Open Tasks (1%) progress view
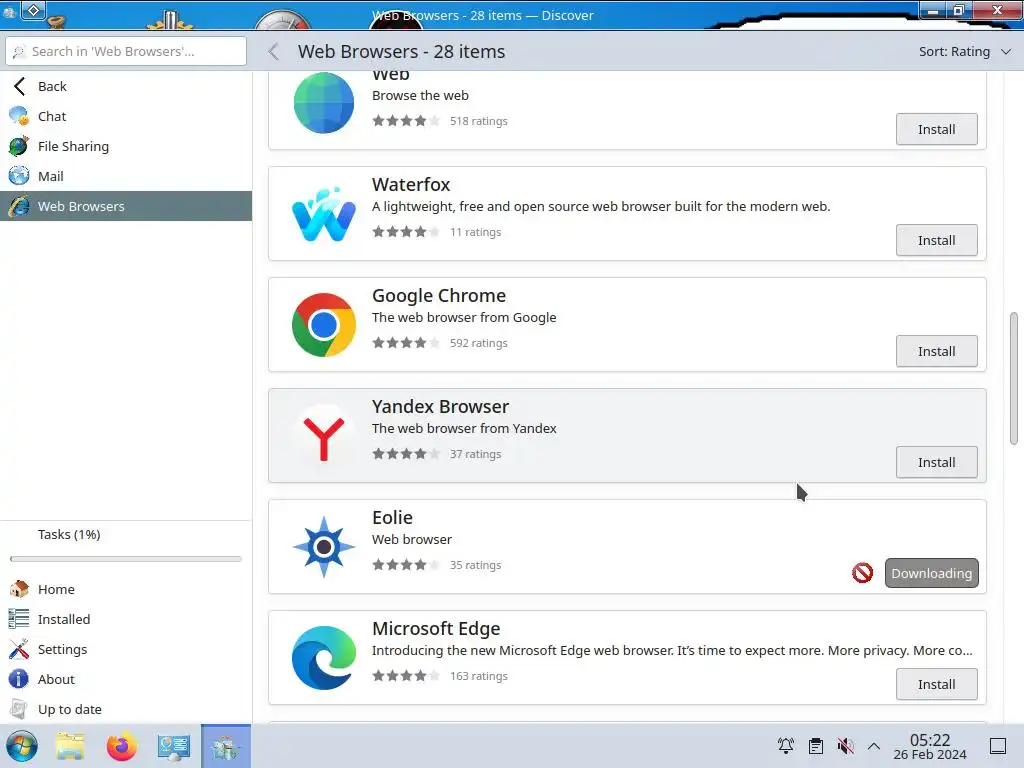 126,535
